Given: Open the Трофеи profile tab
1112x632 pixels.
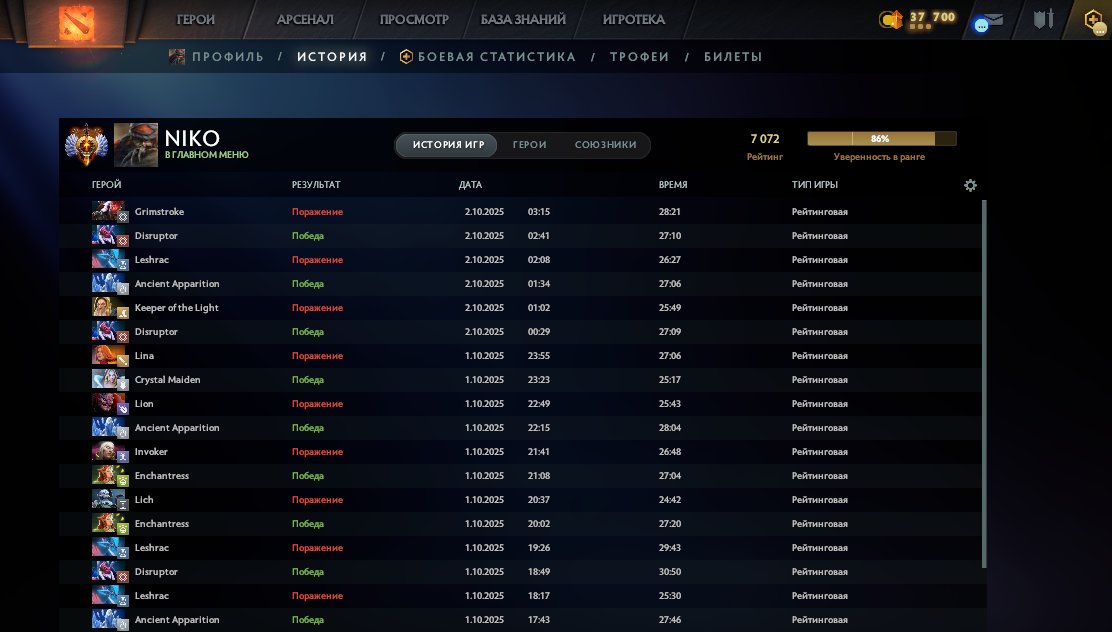Looking at the screenshot, I should tap(639, 57).
